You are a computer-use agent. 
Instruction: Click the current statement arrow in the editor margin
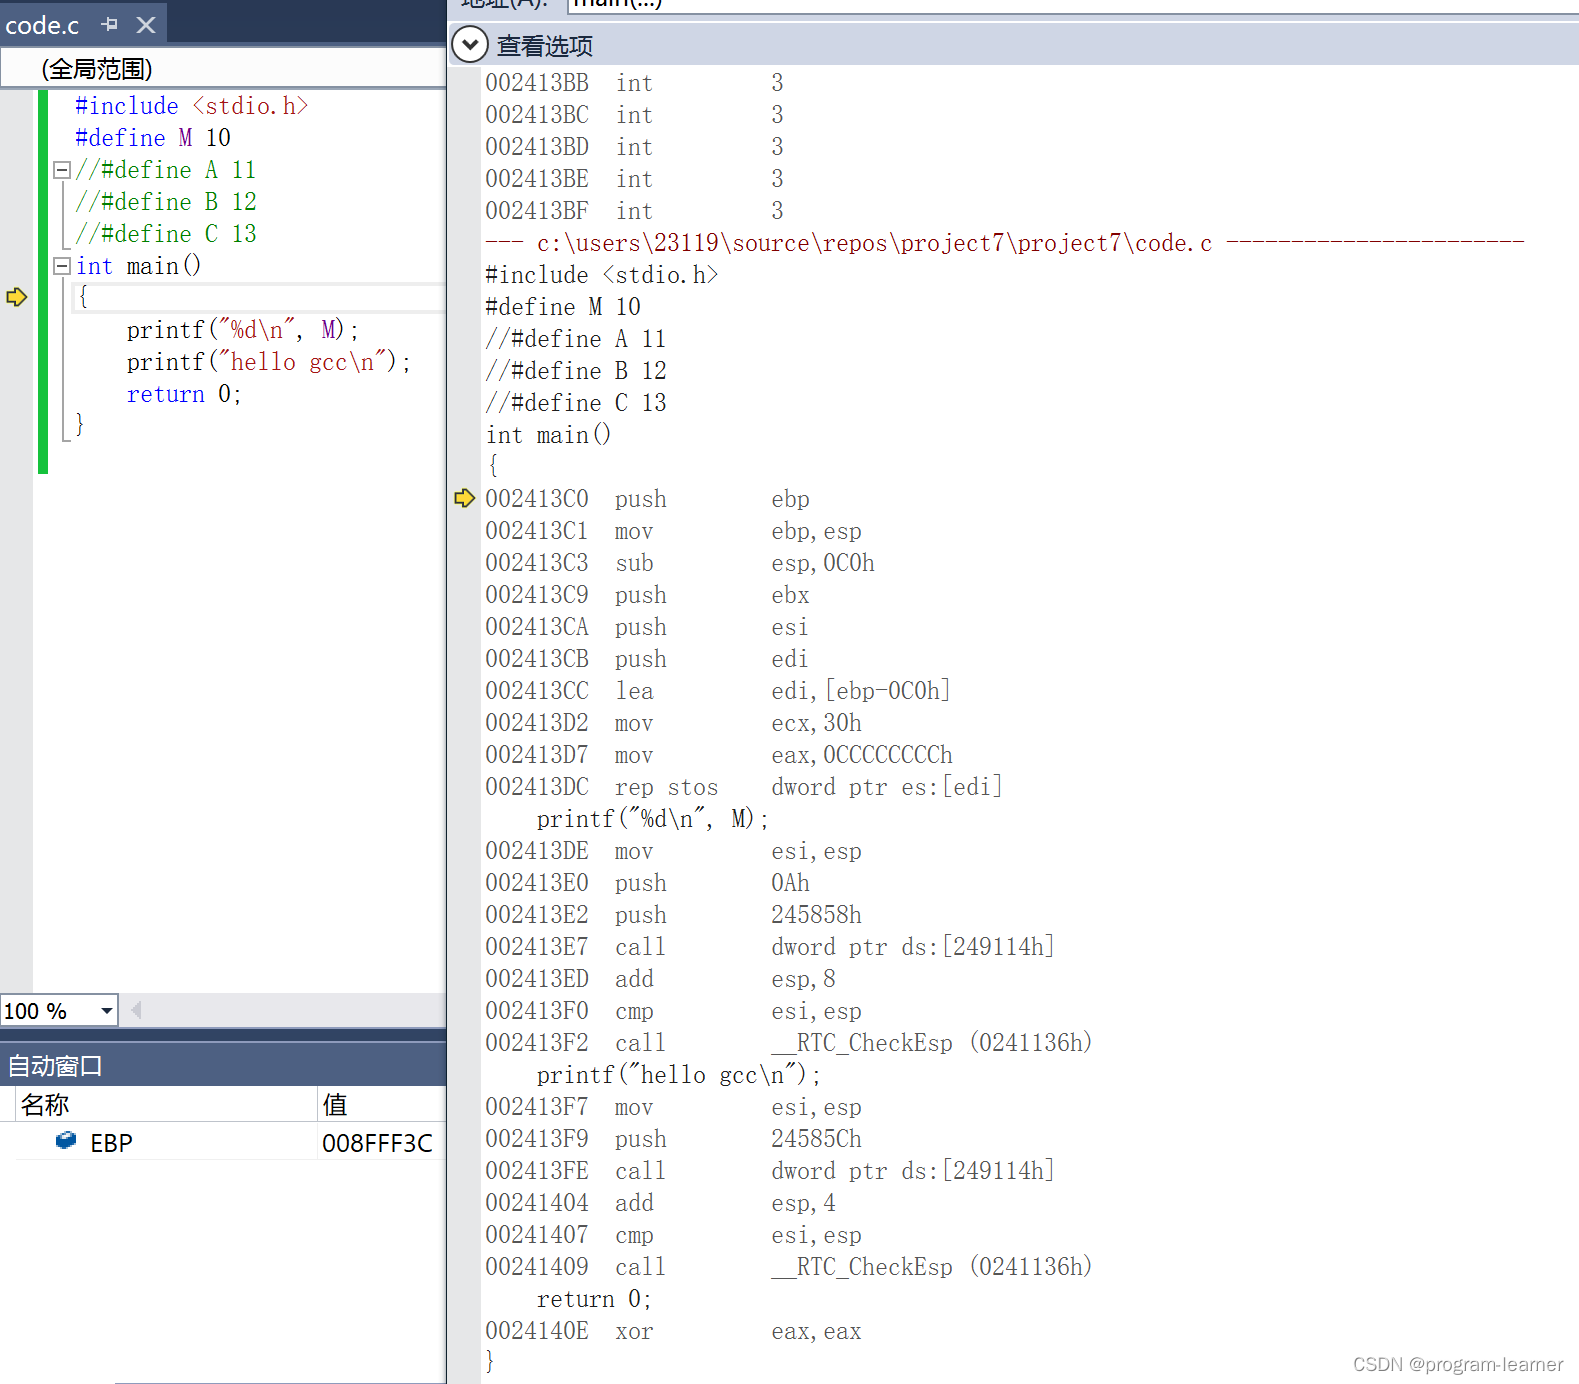[x=16, y=297]
